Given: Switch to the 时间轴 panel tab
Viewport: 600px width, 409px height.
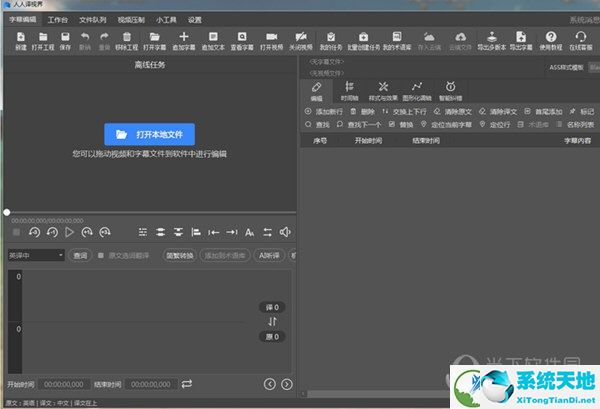Looking at the screenshot, I should (x=349, y=91).
